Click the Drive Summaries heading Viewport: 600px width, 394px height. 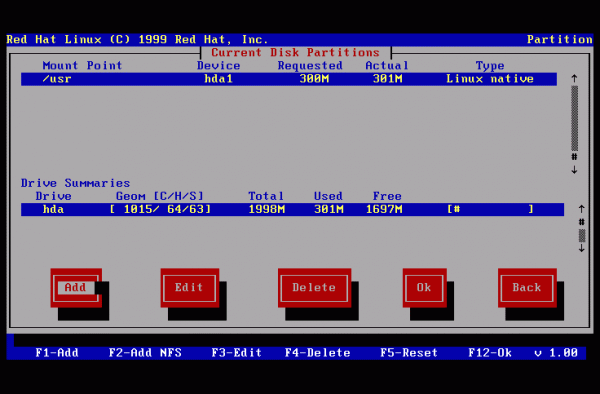(x=75, y=183)
